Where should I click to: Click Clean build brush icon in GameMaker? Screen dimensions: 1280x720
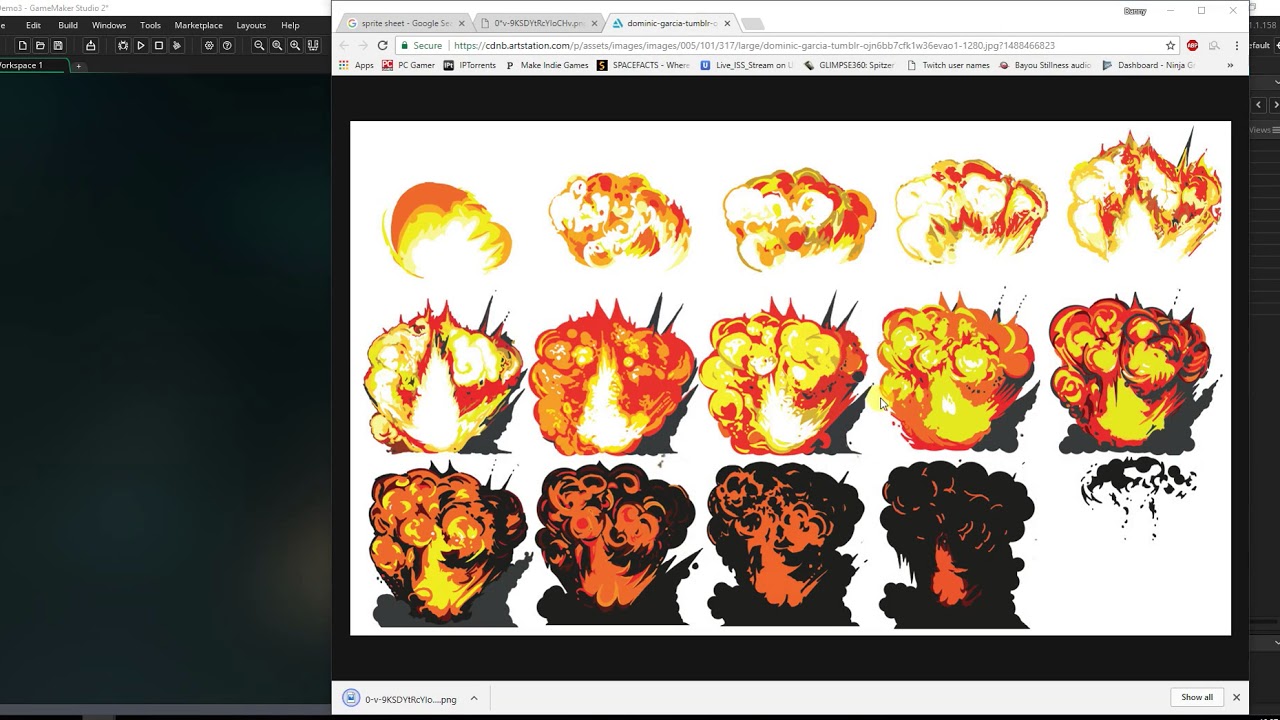pyautogui.click(x=177, y=45)
